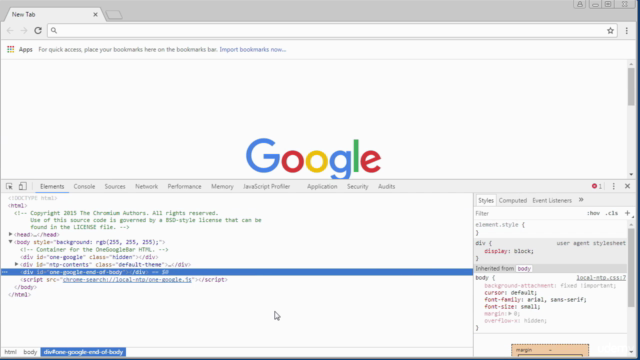
Task: Click the Google logo on page
Action: tap(313, 158)
